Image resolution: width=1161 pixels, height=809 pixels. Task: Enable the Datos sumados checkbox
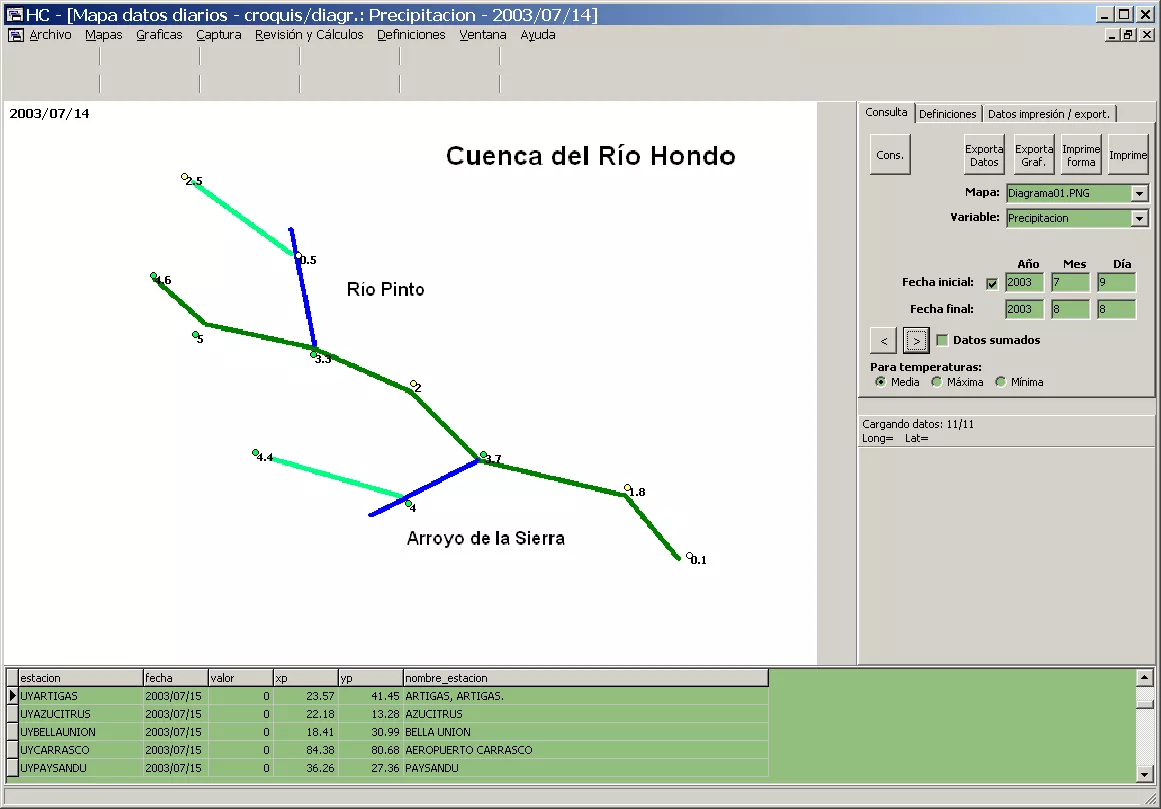[942, 340]
